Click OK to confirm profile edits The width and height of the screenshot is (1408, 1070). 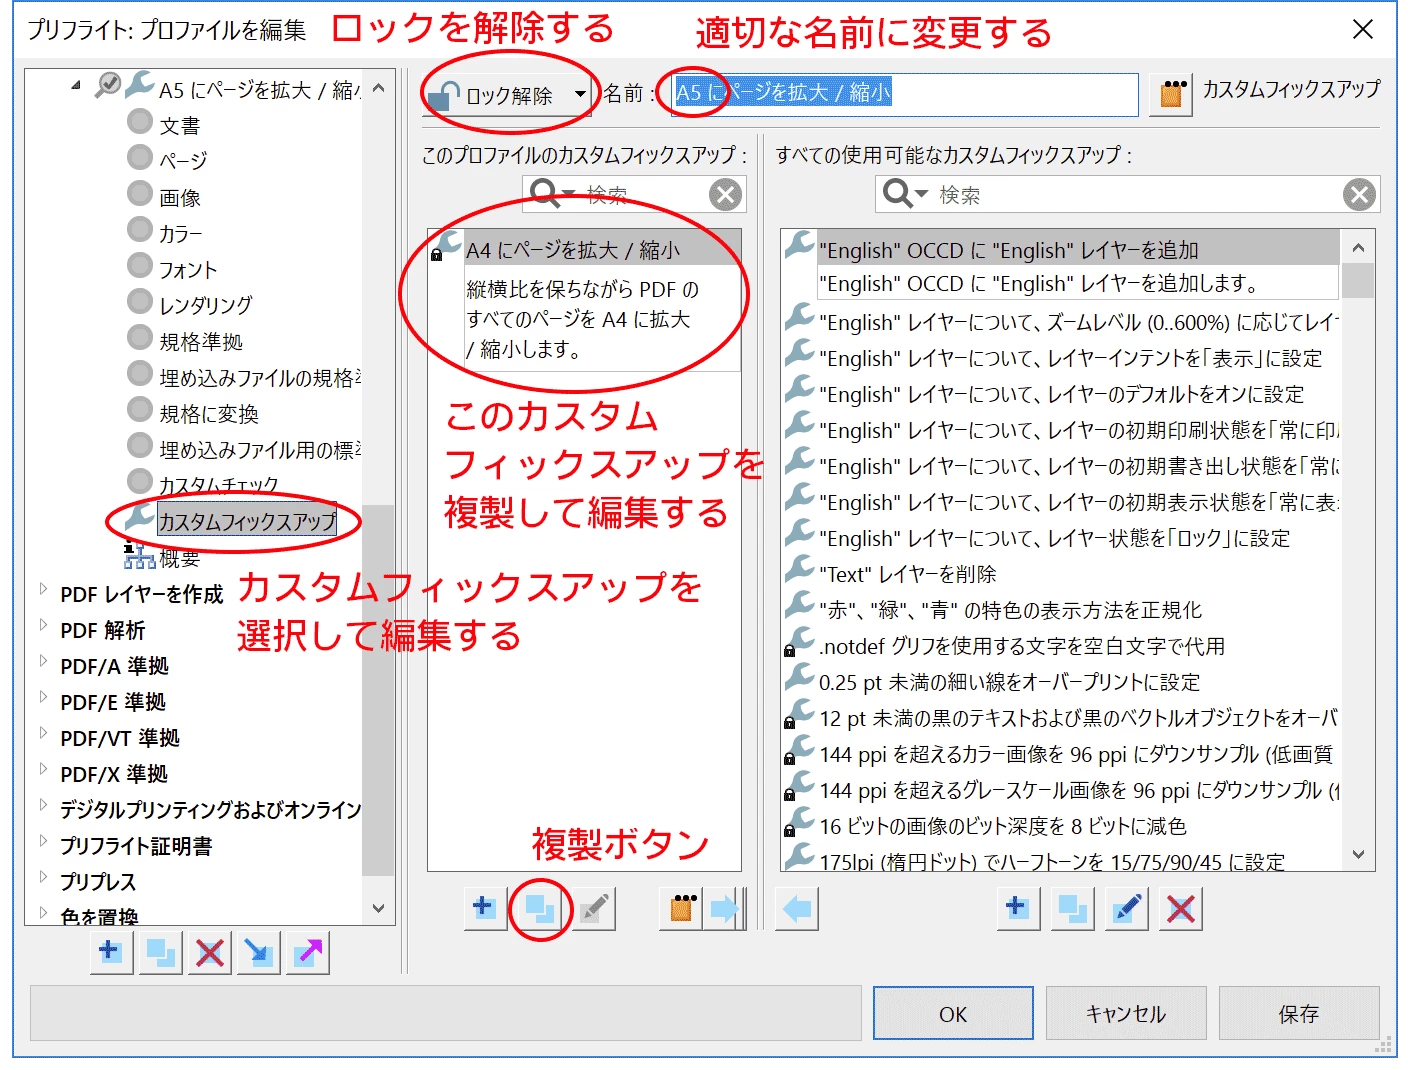[953, 1013]
